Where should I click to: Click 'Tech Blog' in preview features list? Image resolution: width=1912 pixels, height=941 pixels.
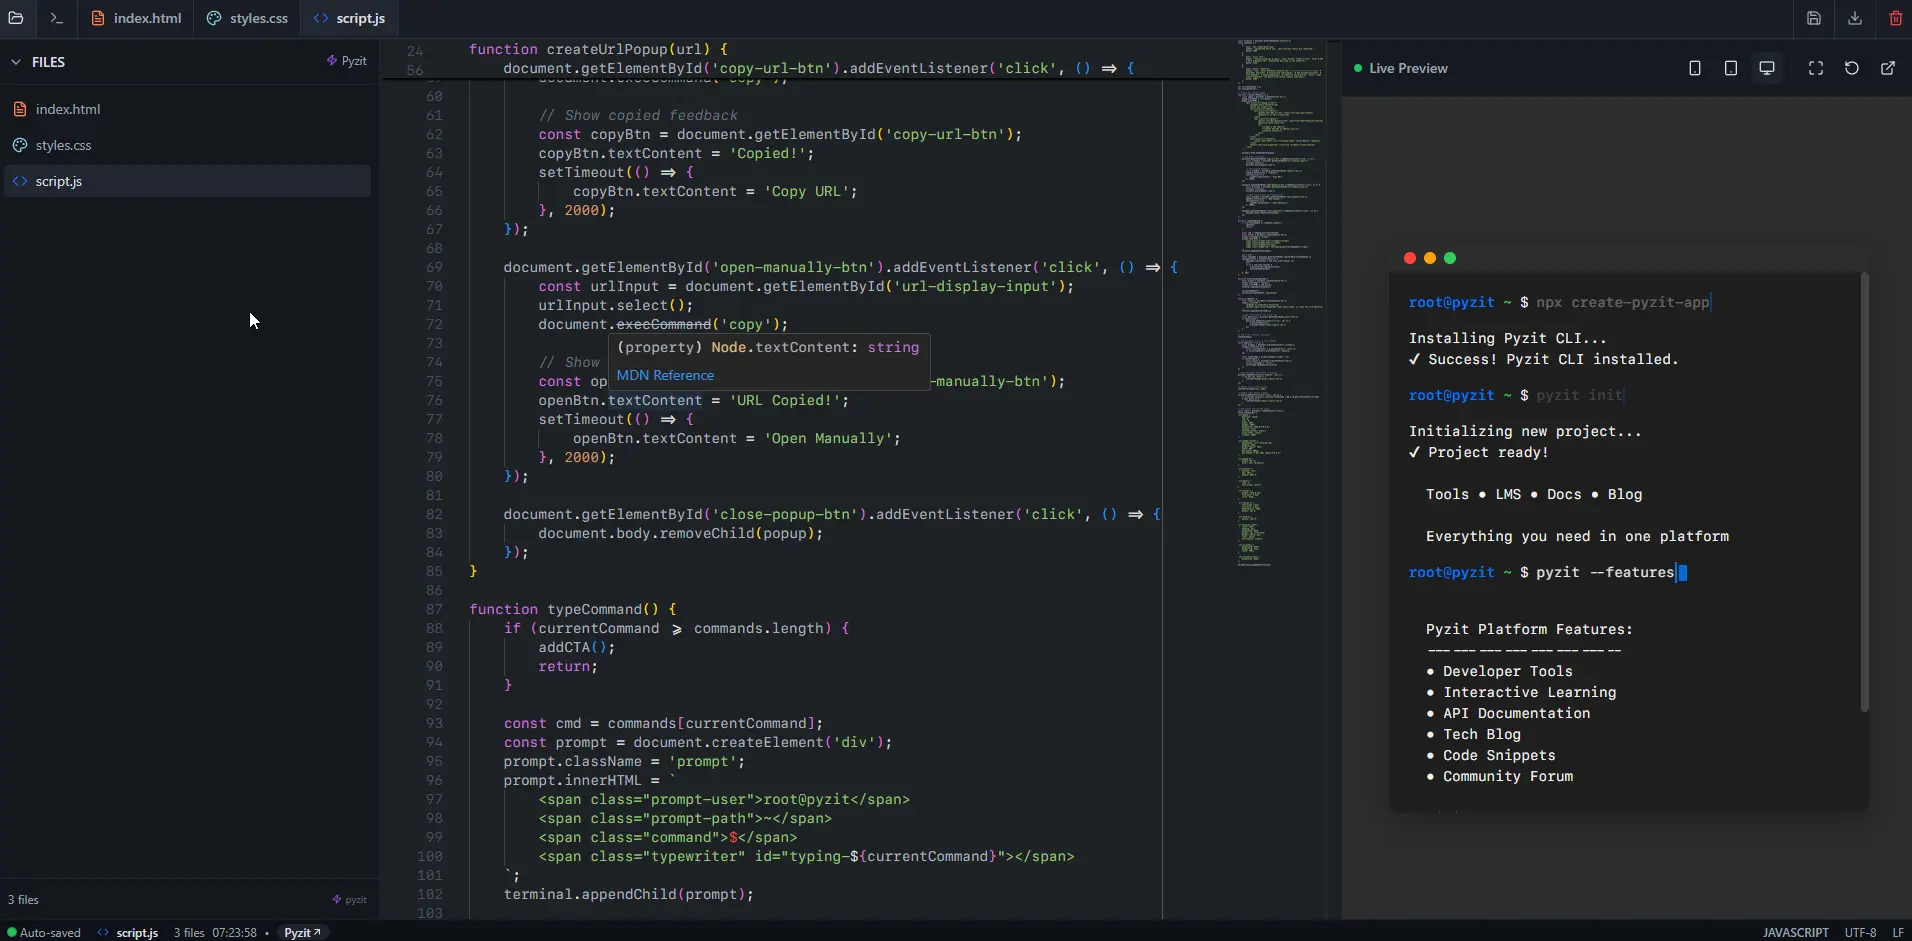pyautogui.click(x=1481, y=734)
